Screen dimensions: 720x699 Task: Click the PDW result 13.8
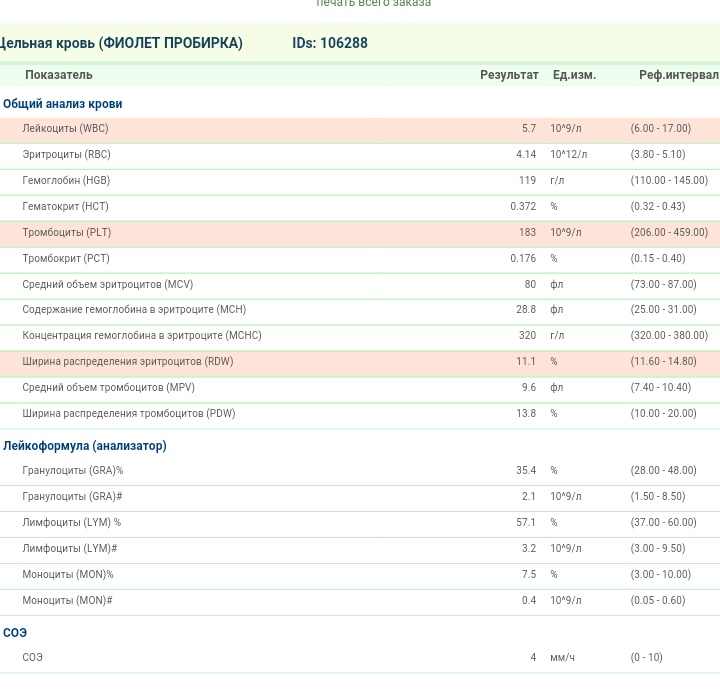526,413
